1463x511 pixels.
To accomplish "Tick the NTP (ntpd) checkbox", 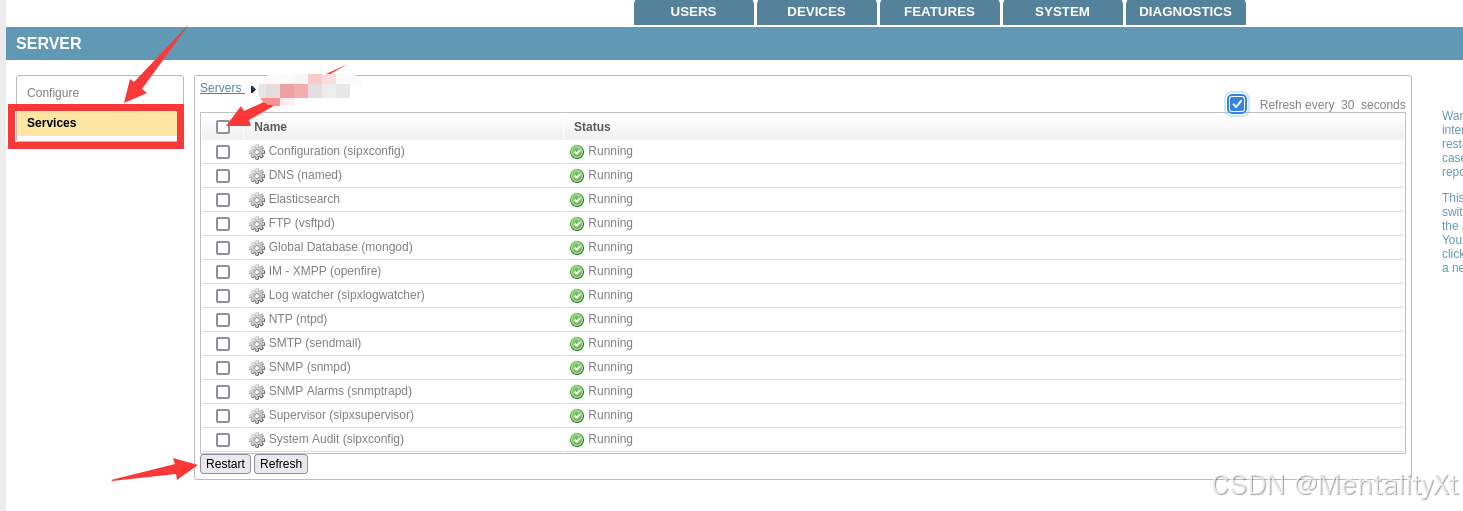I will [x=223, y=320].
